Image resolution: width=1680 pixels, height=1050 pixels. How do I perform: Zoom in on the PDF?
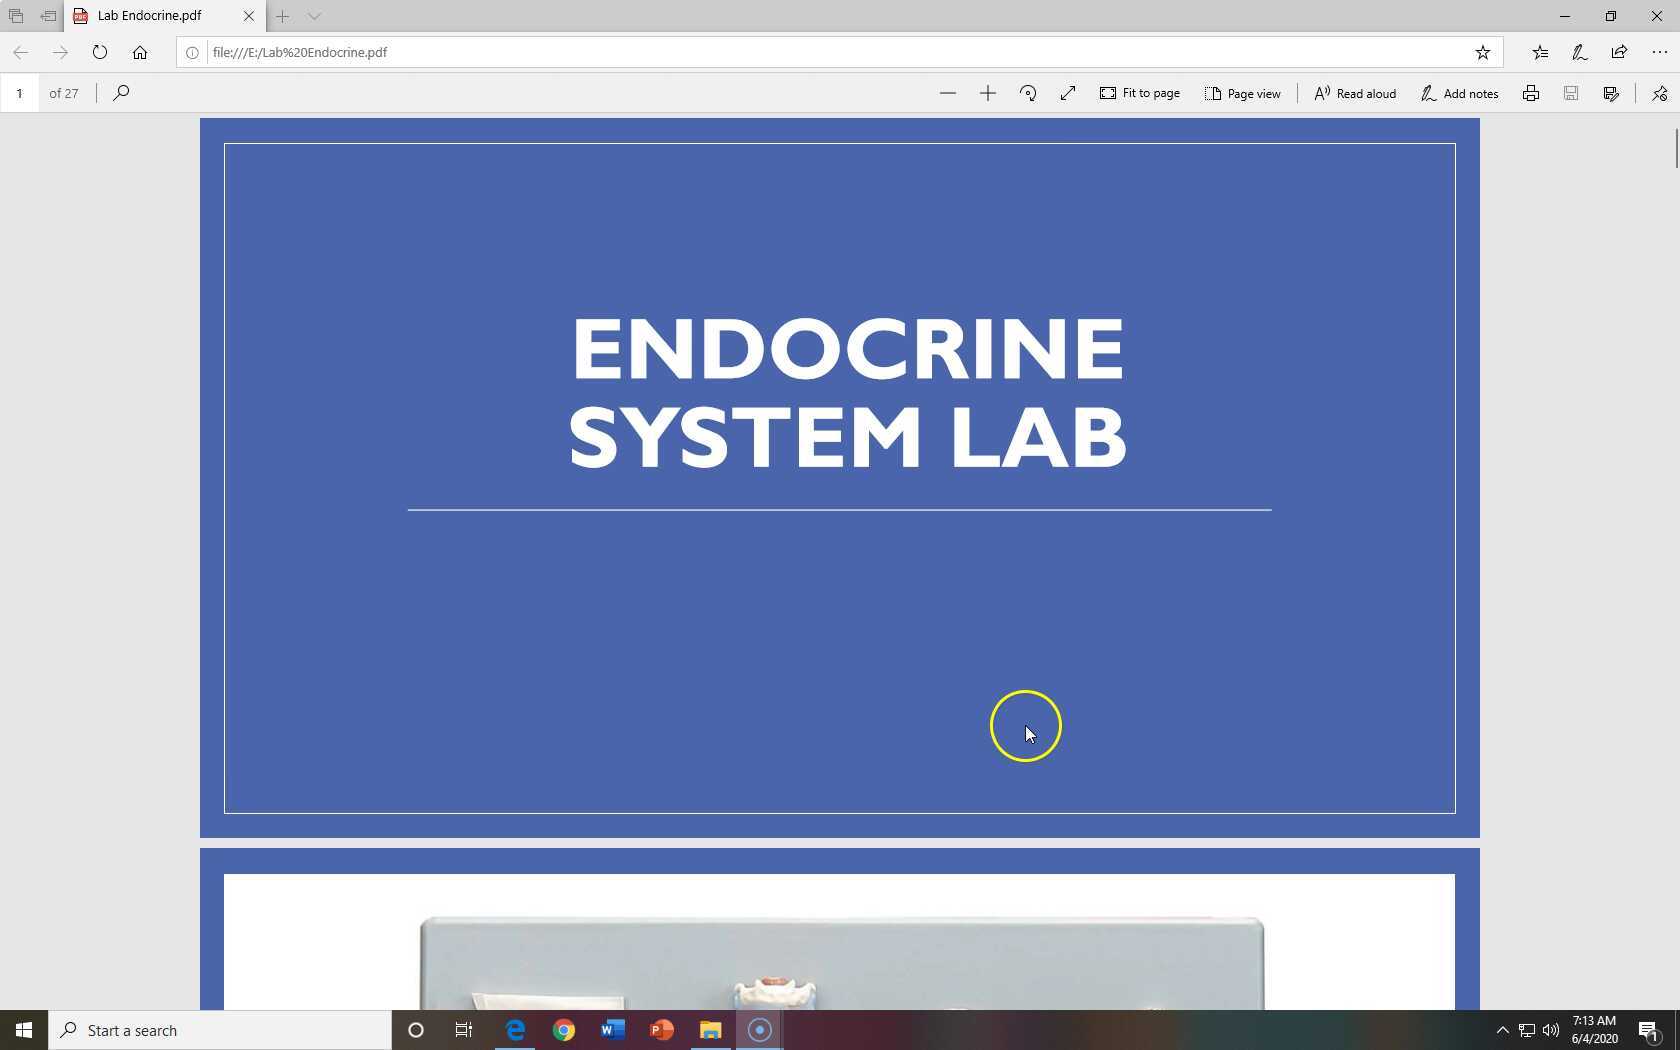(x=988, y=93)
